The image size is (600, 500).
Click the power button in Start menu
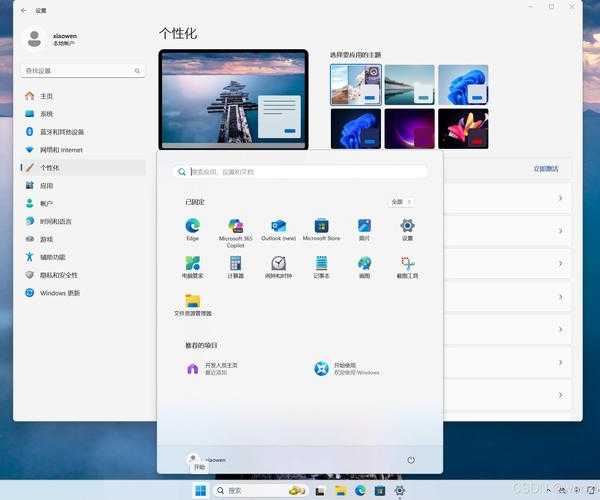tap(410, 460)
